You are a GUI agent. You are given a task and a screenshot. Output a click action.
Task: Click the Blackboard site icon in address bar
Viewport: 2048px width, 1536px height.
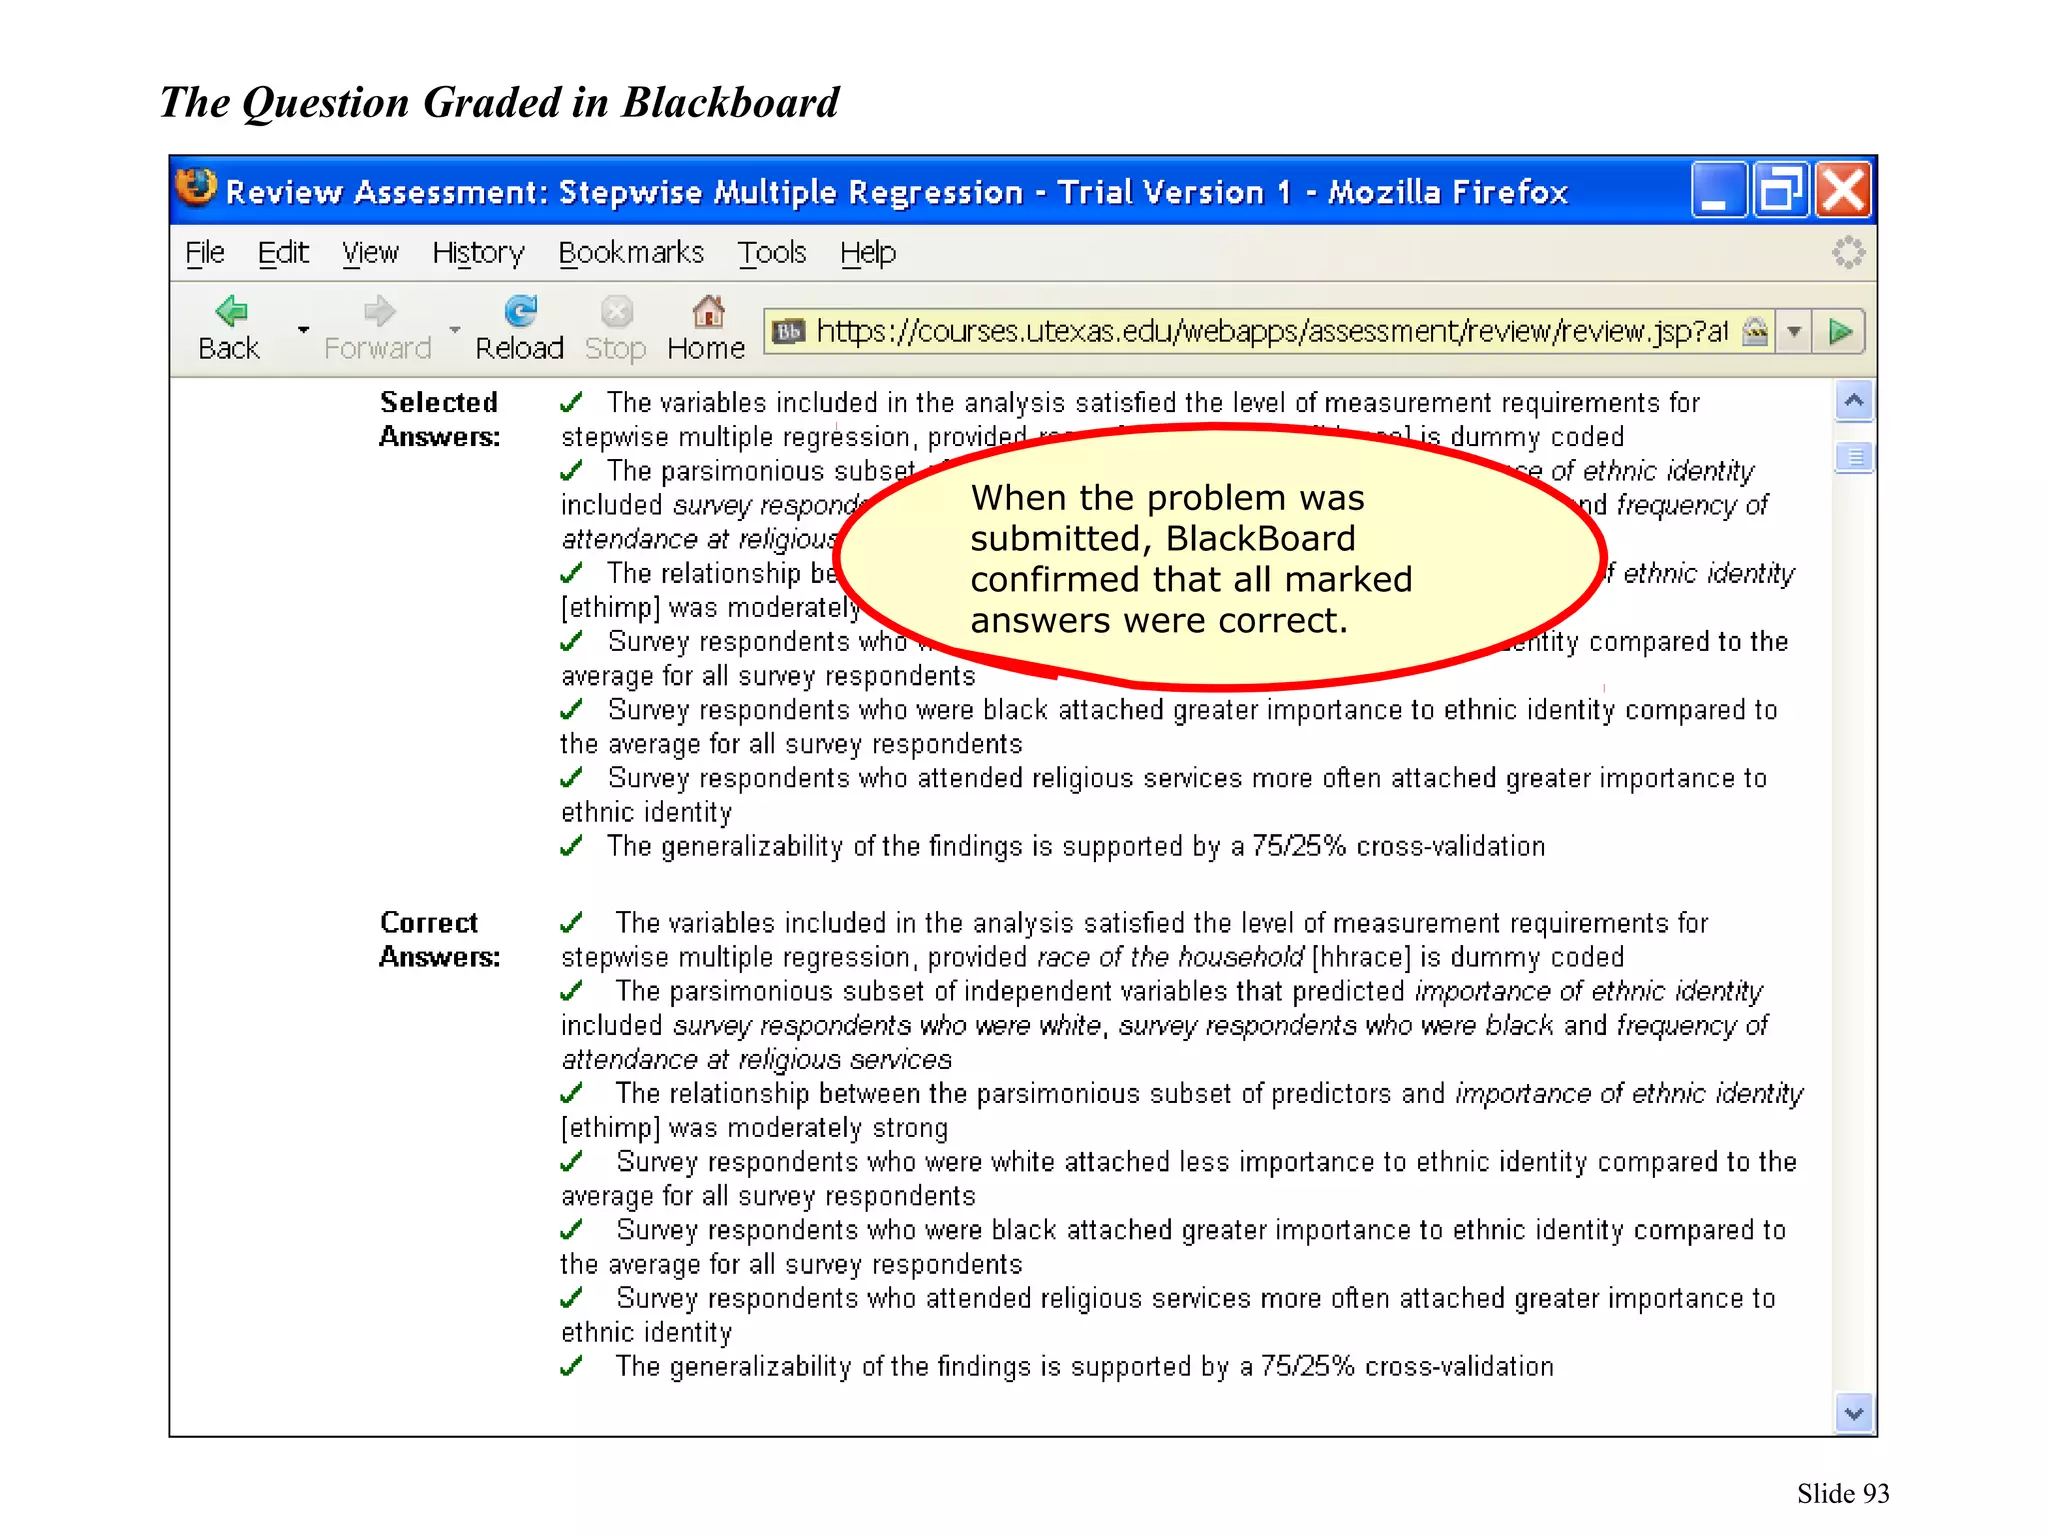[788, 332]
